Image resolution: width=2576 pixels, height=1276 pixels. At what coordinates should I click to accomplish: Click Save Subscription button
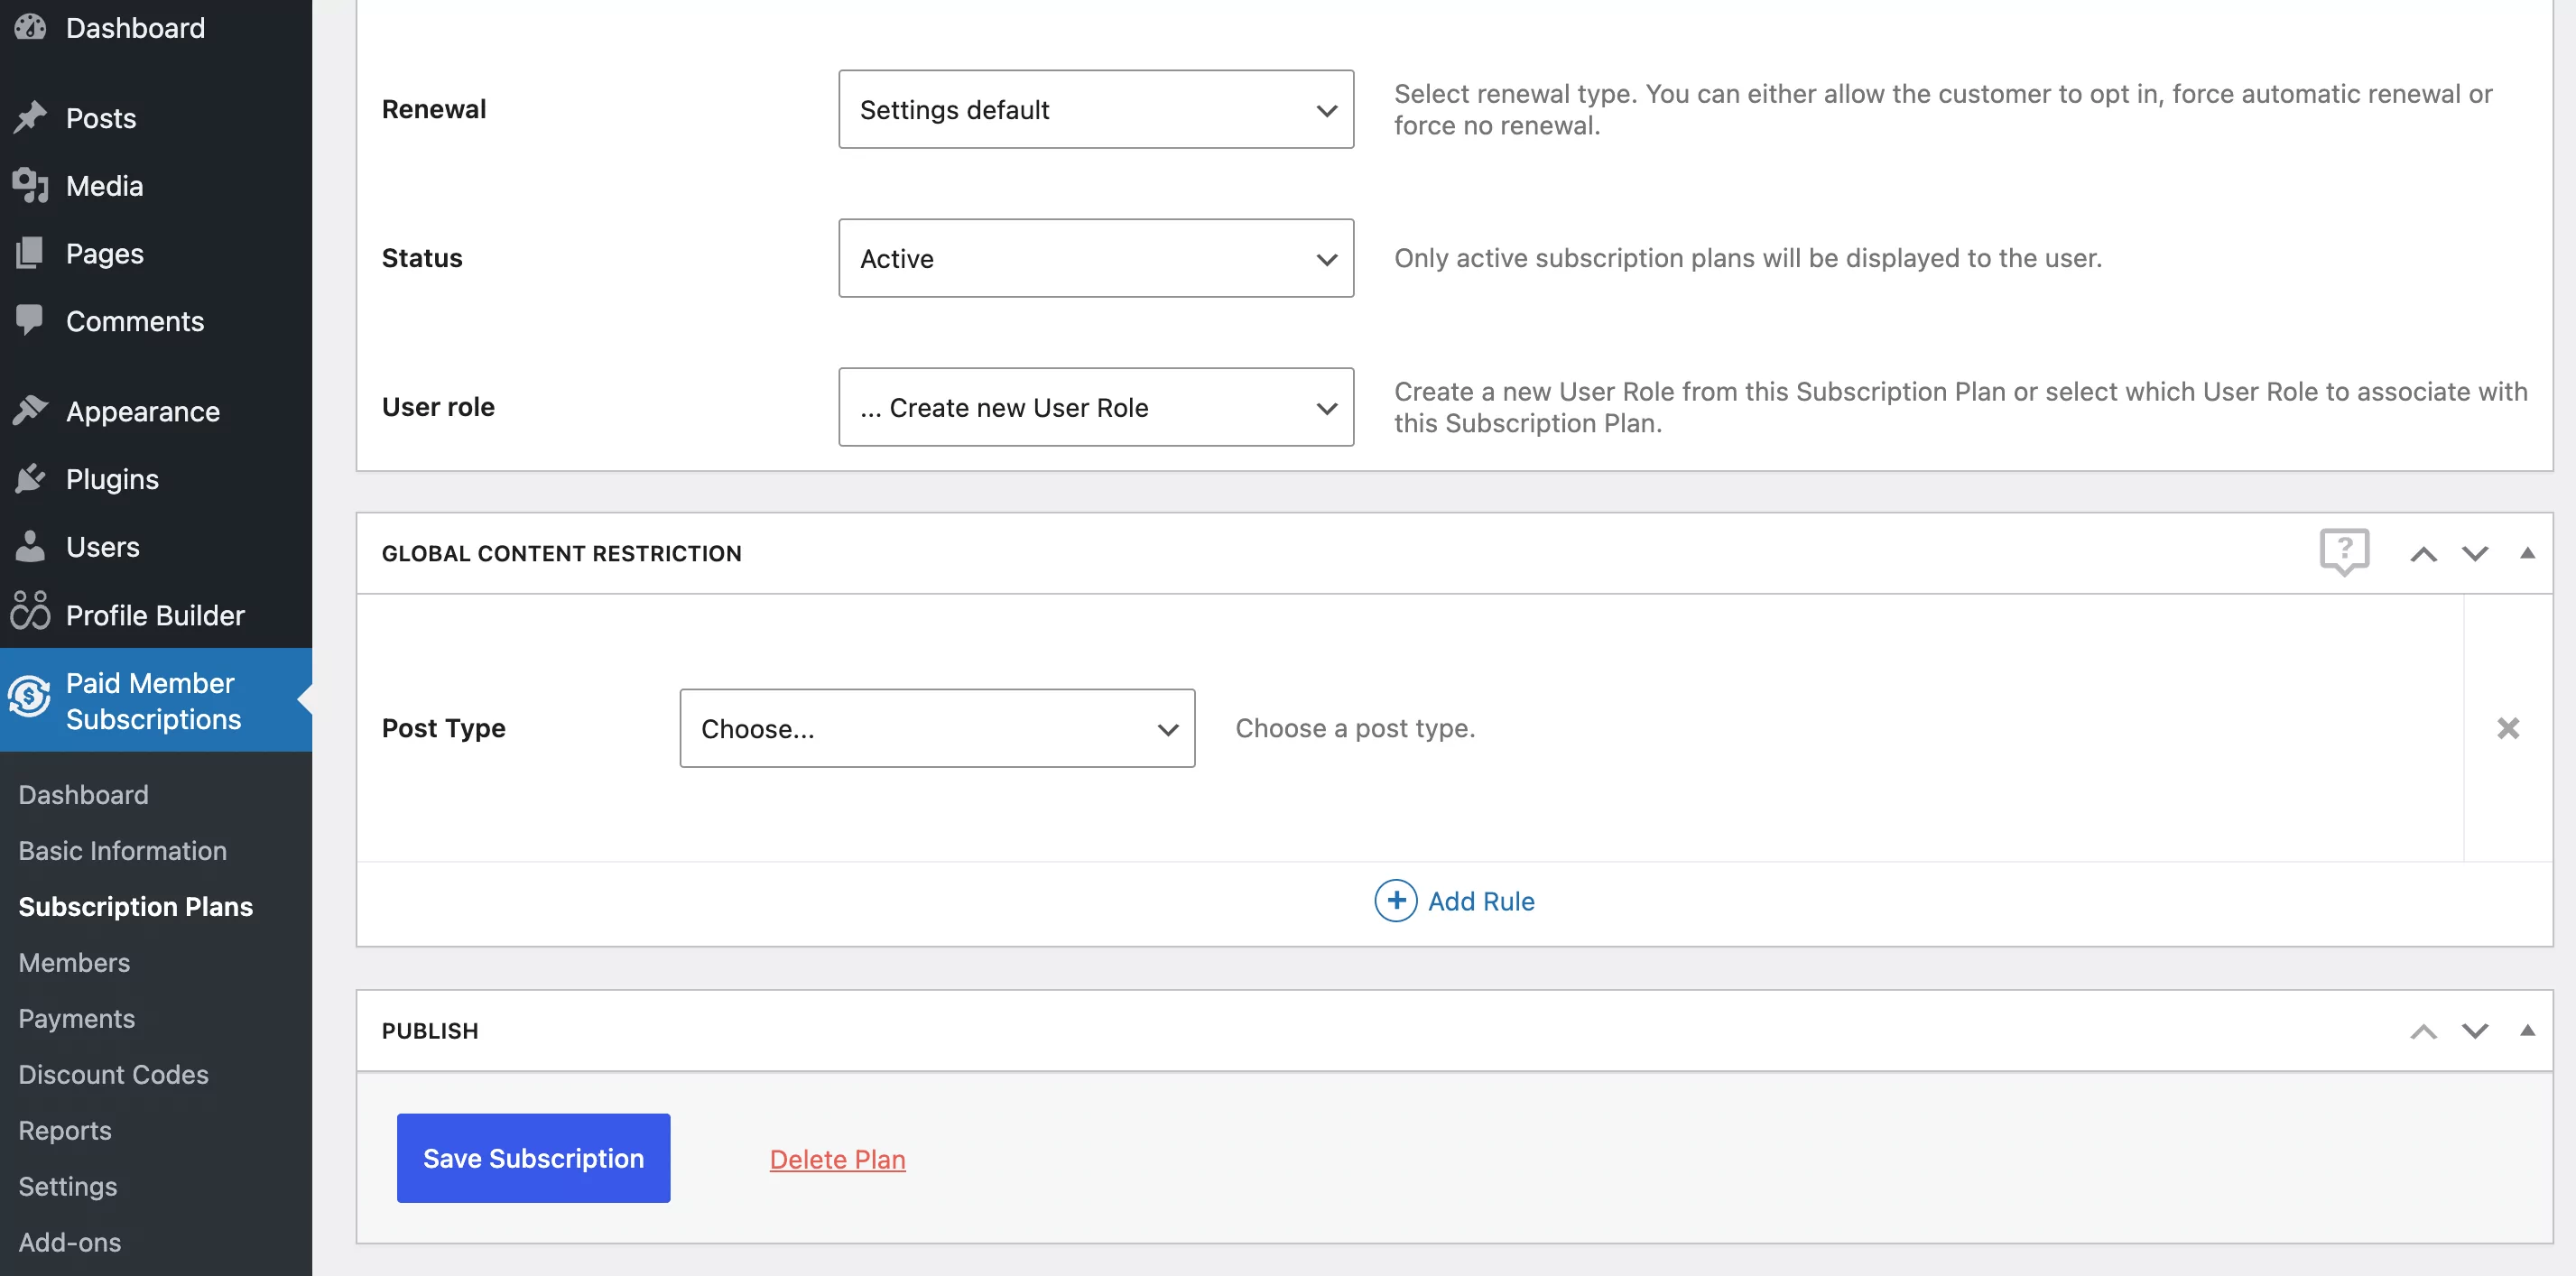533,1158
